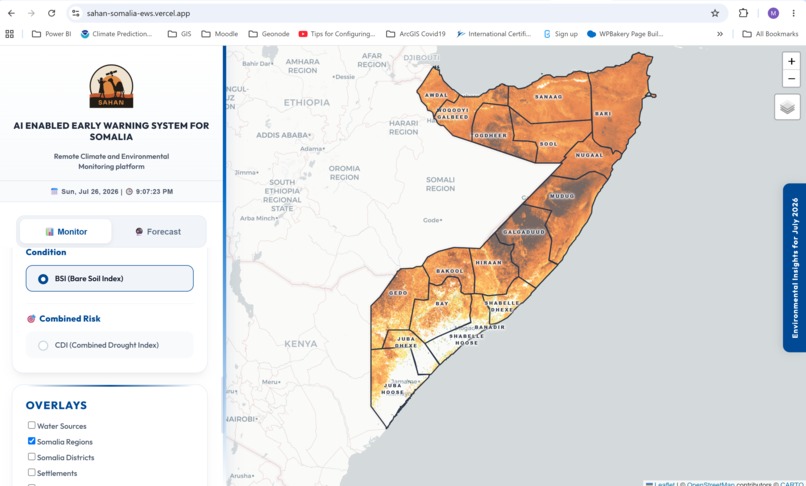
Task: Click the OVERLAYS heading
Action: pyautogui.click(x=56, y=405)
